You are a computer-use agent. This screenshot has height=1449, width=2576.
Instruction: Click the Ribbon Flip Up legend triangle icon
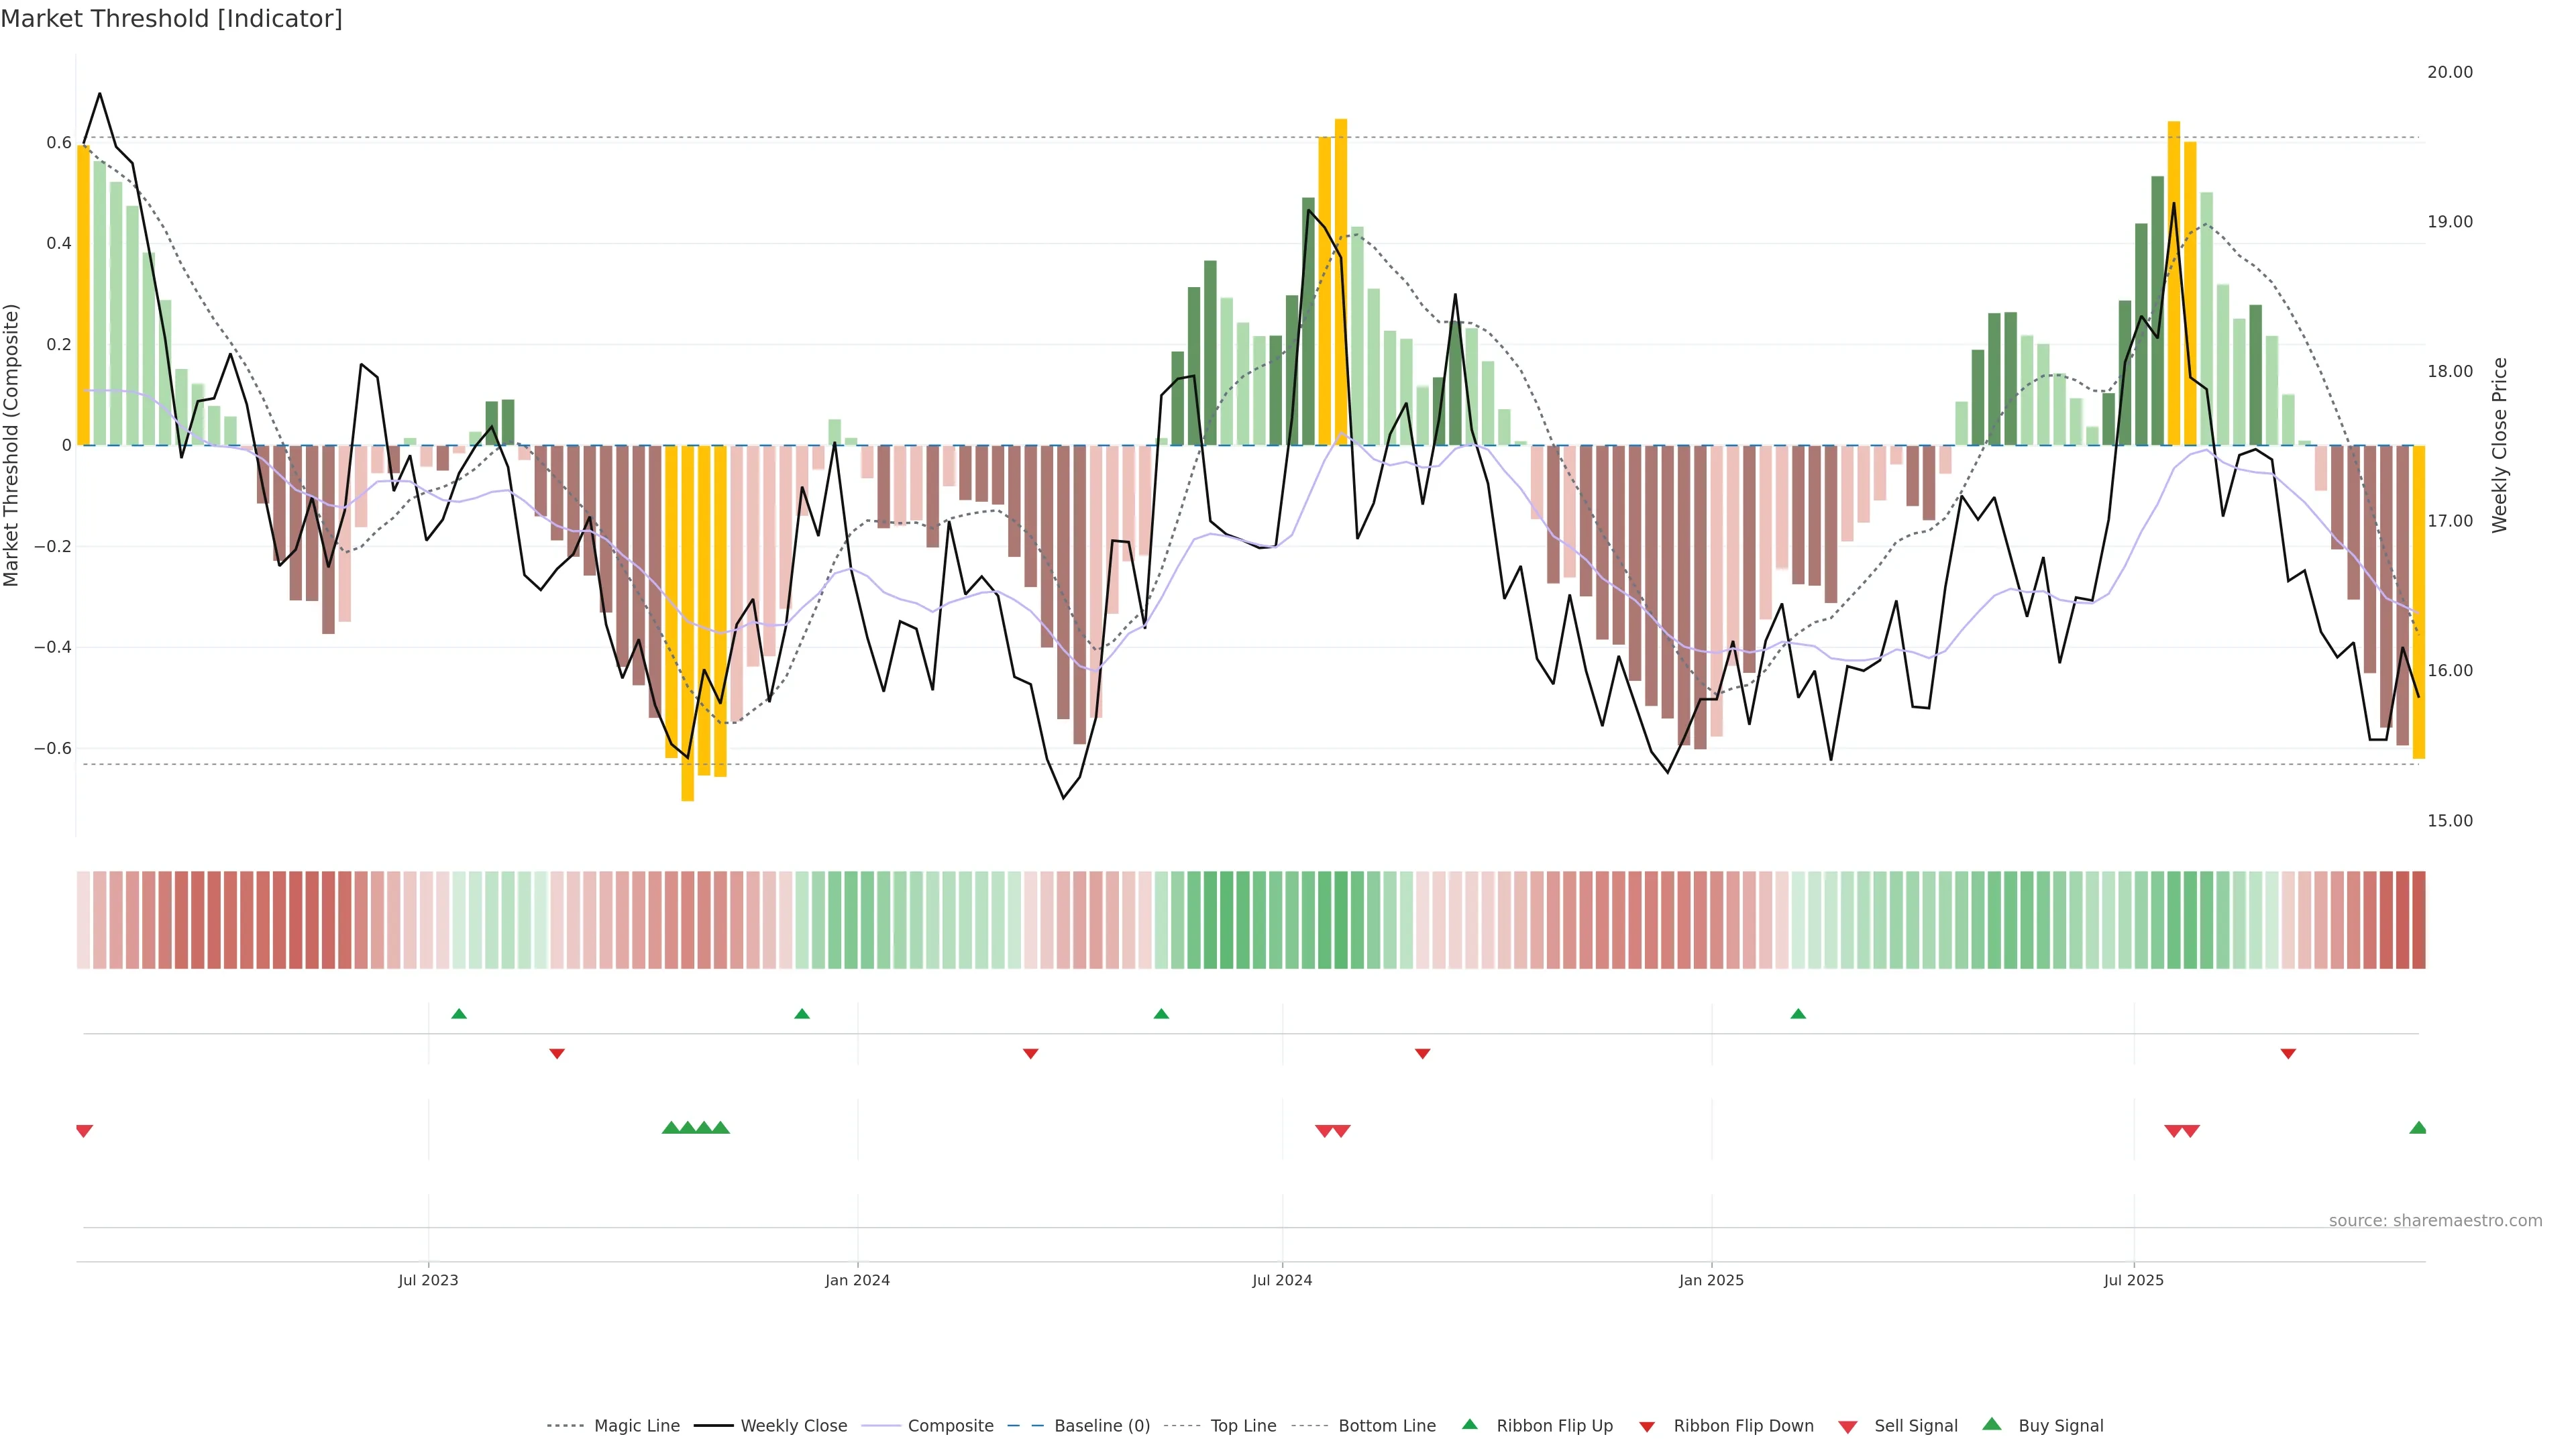pos(1470,1425)
